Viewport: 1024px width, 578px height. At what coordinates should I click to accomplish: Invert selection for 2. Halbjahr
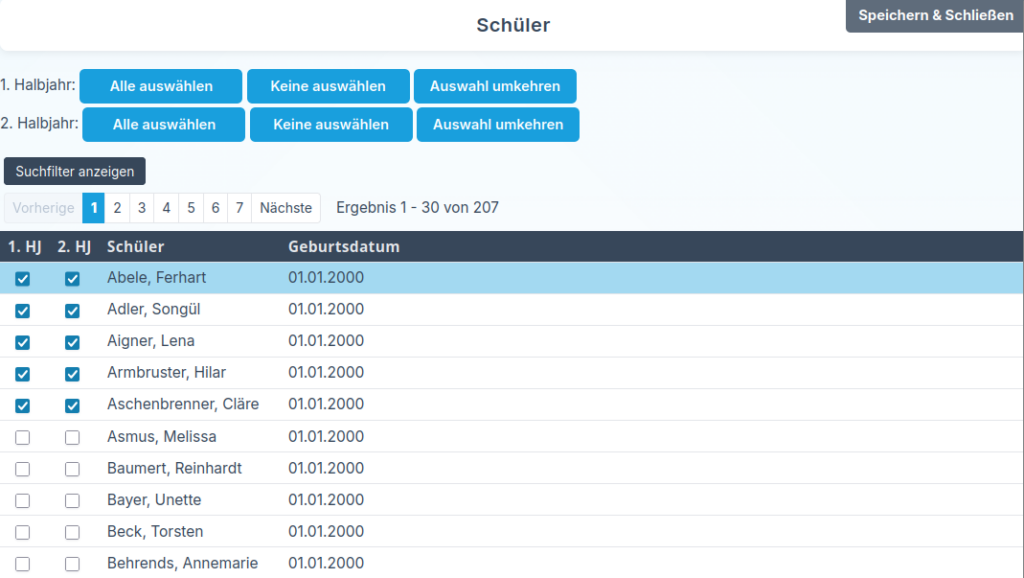498,125
